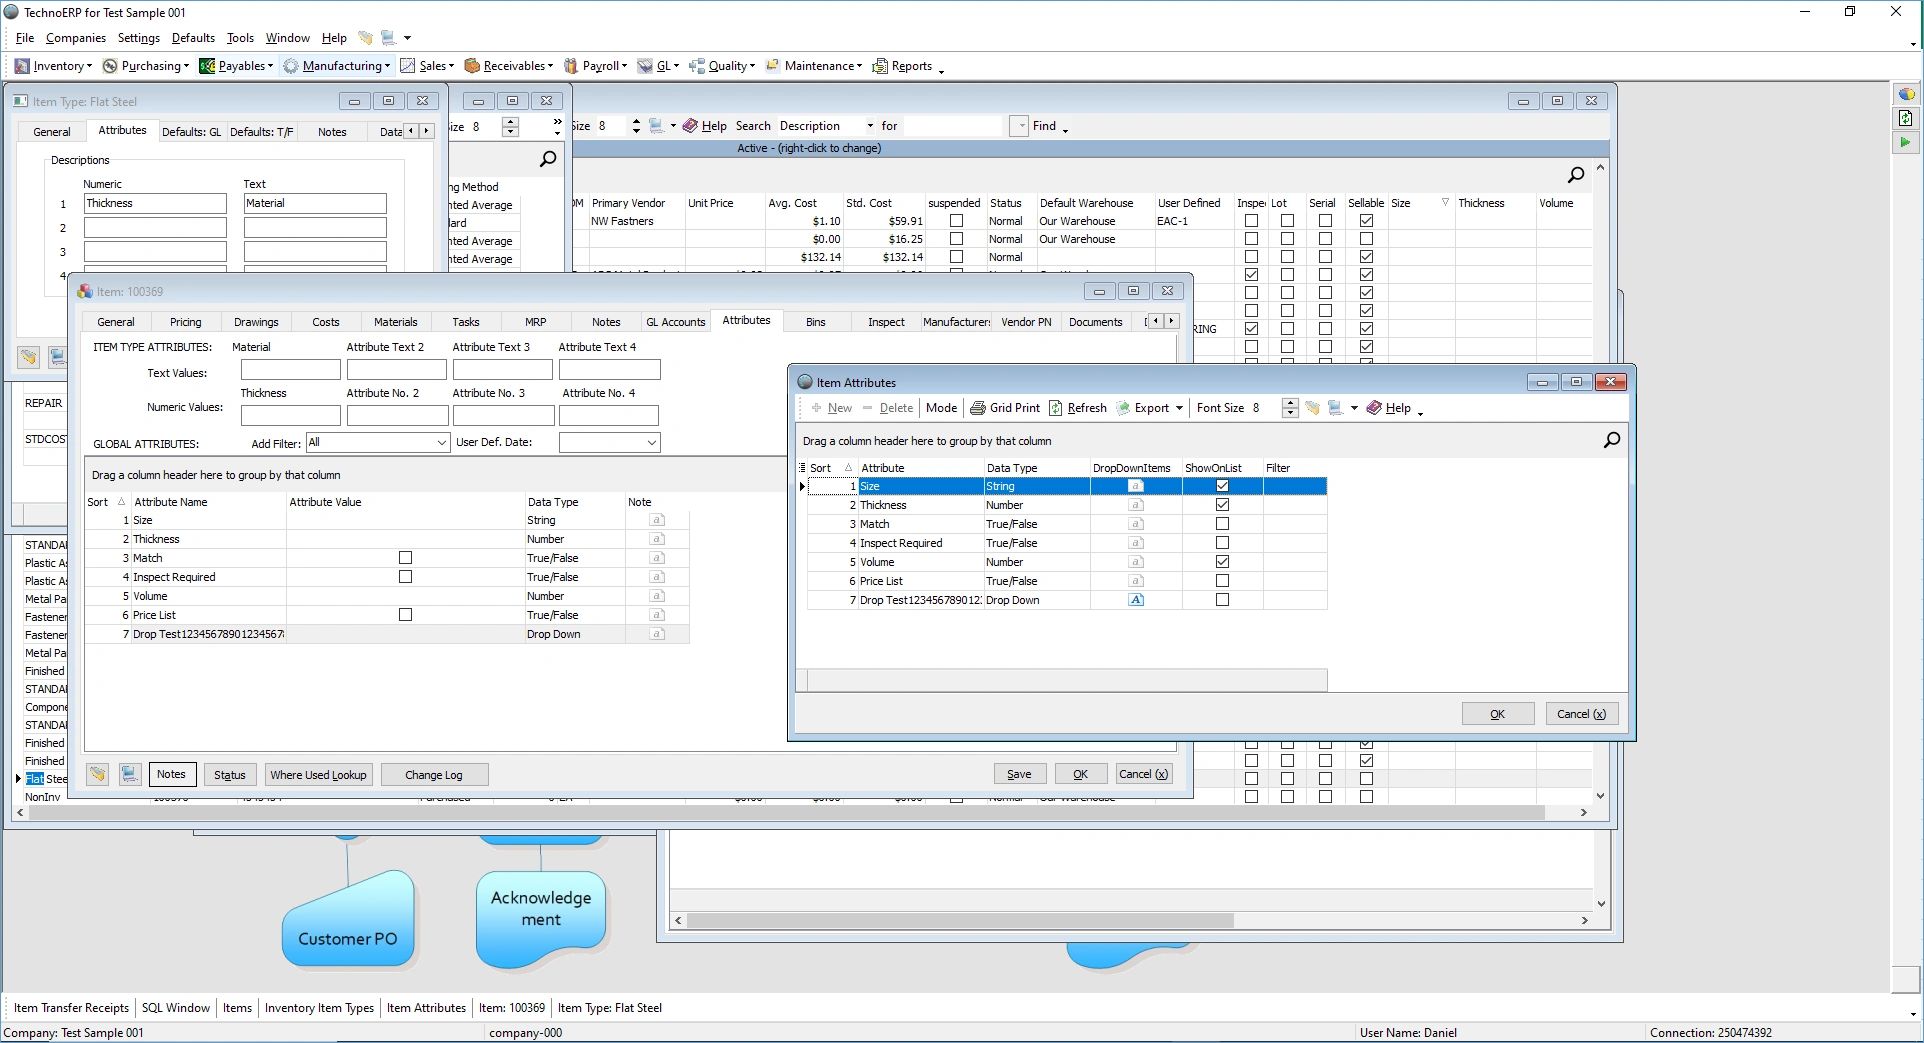1924x1043 pixels.
Task: Click the DropDownItems icon for Thickness row
Action: pyautogui.click(x=1136, y=505)
